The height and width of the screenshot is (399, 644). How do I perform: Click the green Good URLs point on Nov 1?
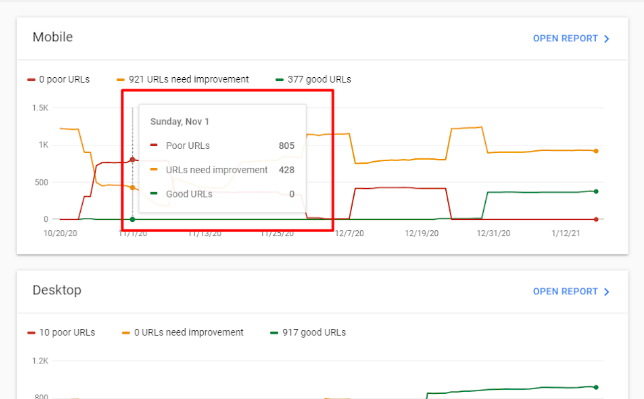(132, 219)
